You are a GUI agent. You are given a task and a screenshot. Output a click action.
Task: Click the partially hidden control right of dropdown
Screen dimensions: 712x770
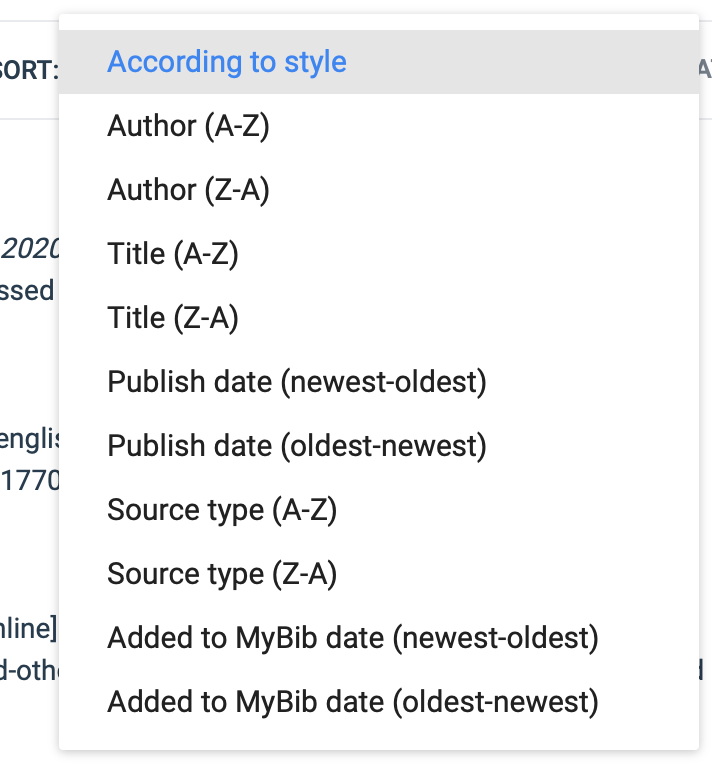(x=704, y=69)
